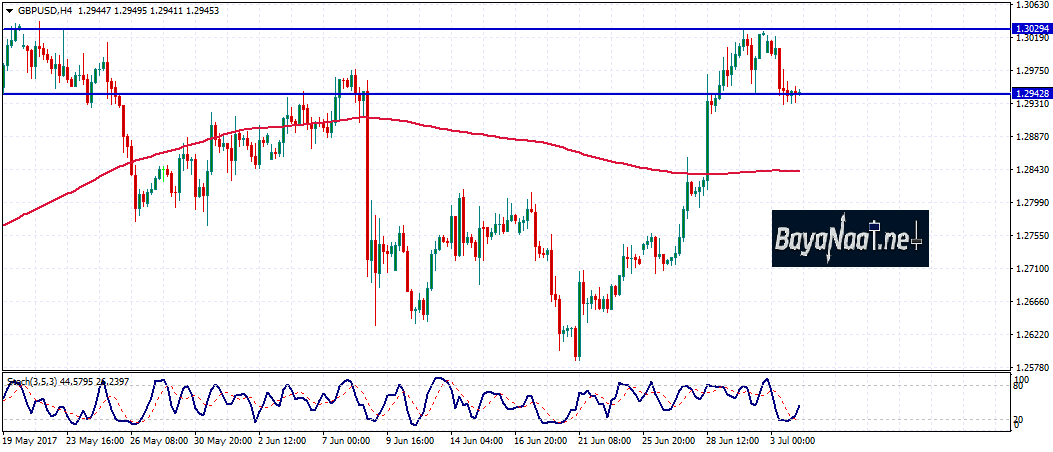
Task: Select the lower blue horizontal support line
Action: (500, 94)
